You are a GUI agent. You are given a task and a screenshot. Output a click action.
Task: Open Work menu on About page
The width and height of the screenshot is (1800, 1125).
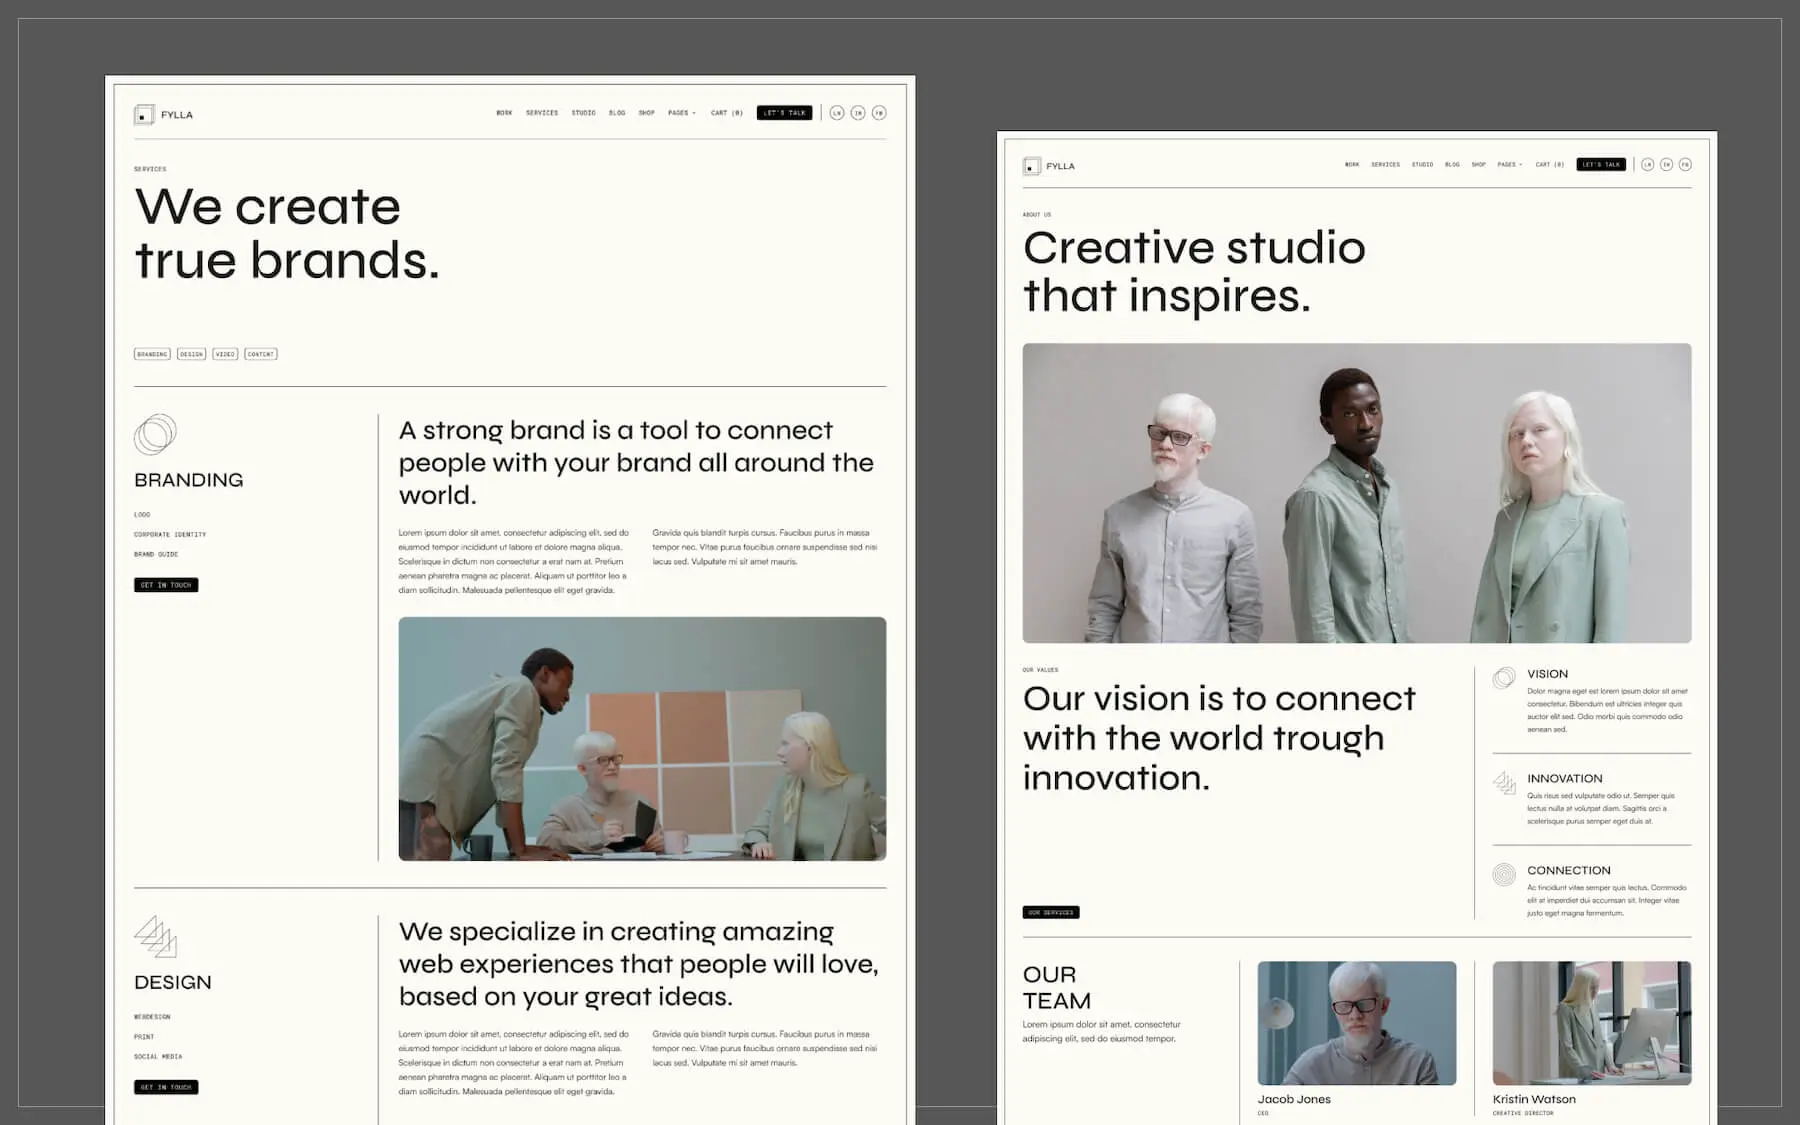[x=1352, y=165]
